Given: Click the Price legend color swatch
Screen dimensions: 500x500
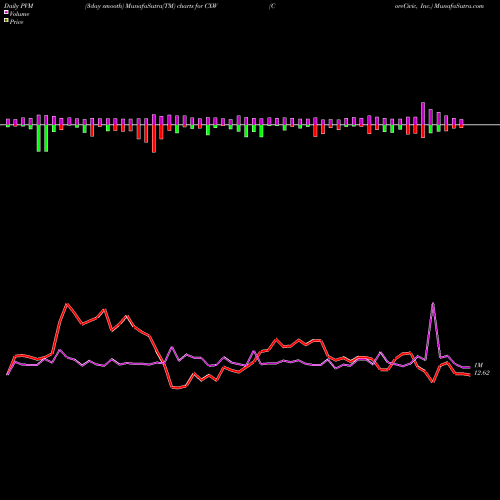Looking at the screenshot, I should point(6,20).
